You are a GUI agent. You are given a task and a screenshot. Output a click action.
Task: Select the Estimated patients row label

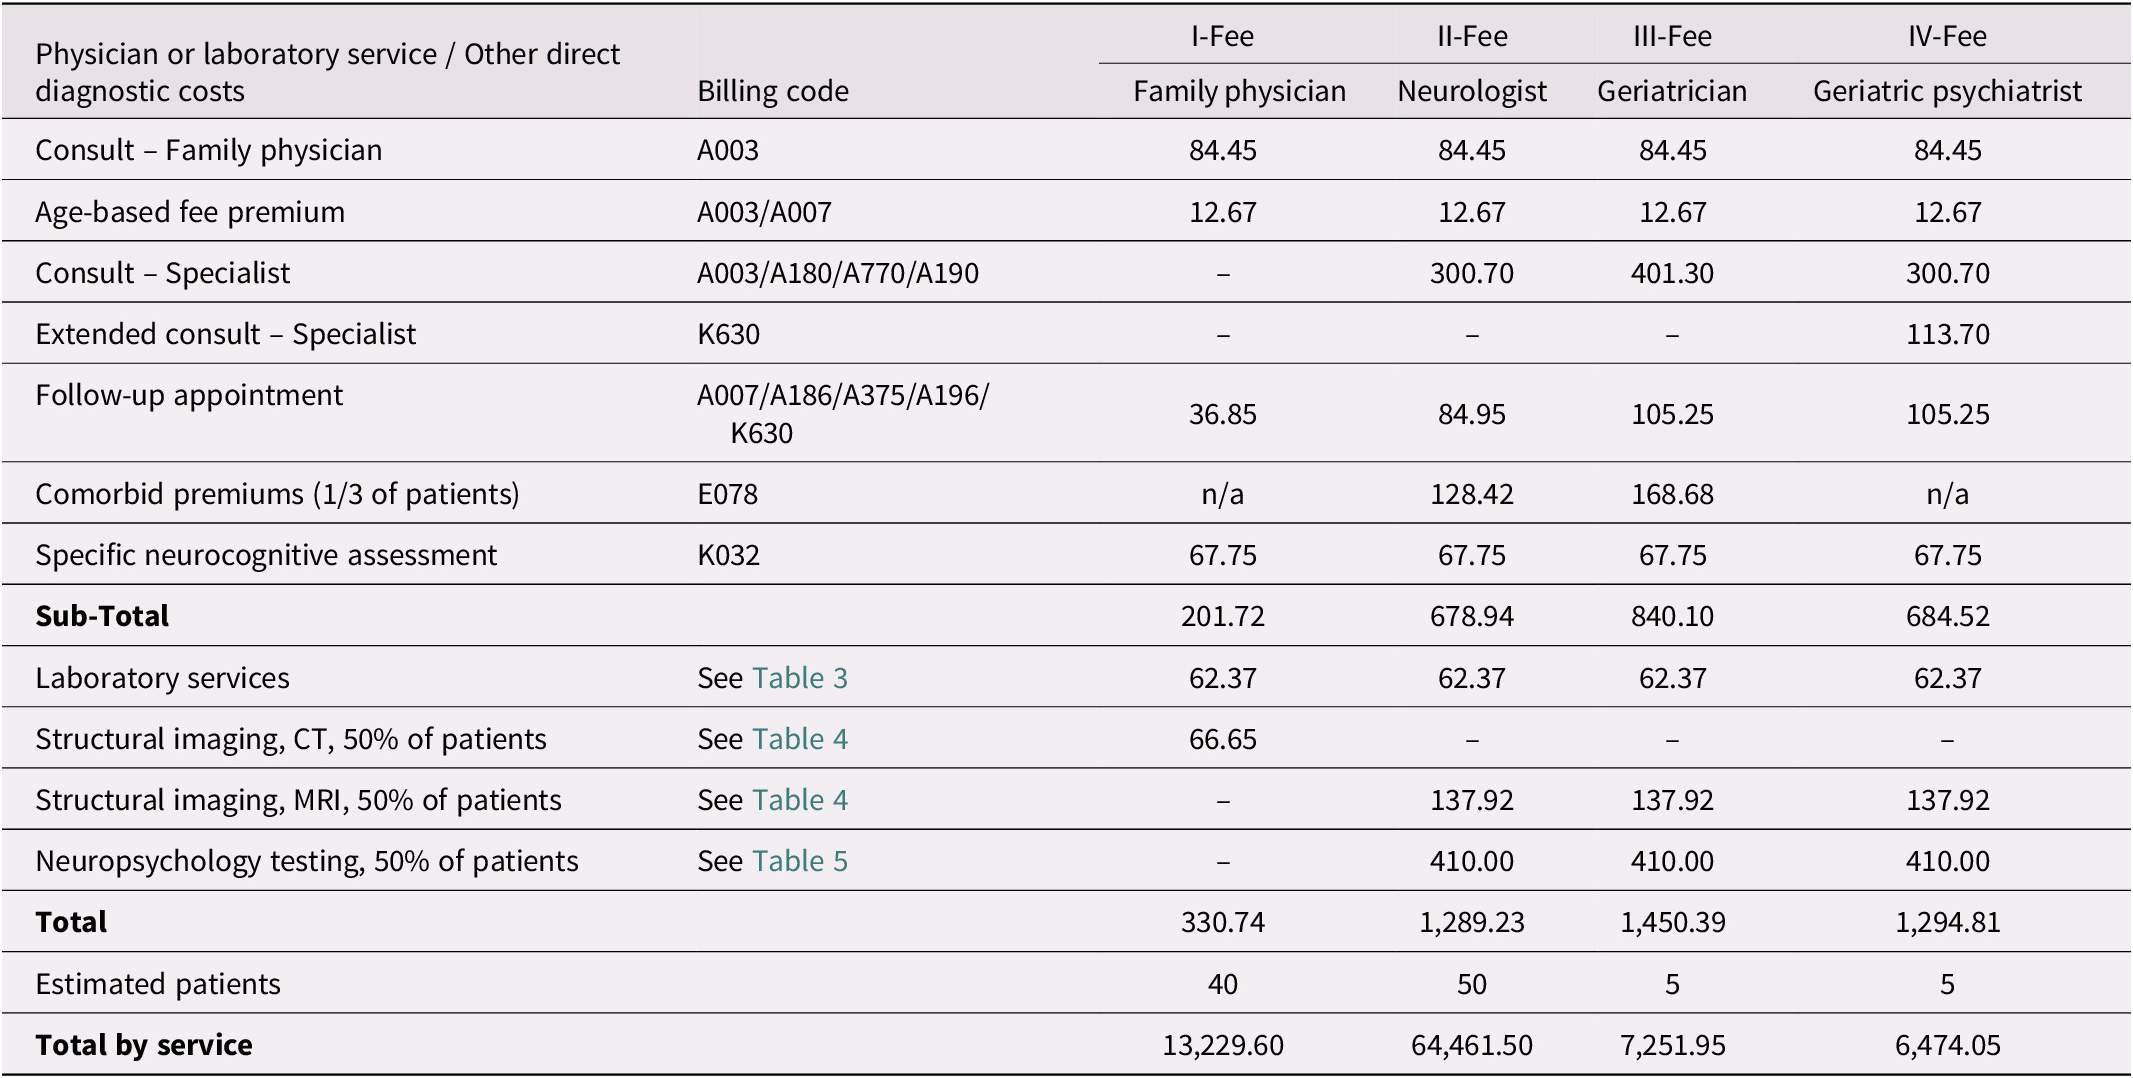pos(157,984)
